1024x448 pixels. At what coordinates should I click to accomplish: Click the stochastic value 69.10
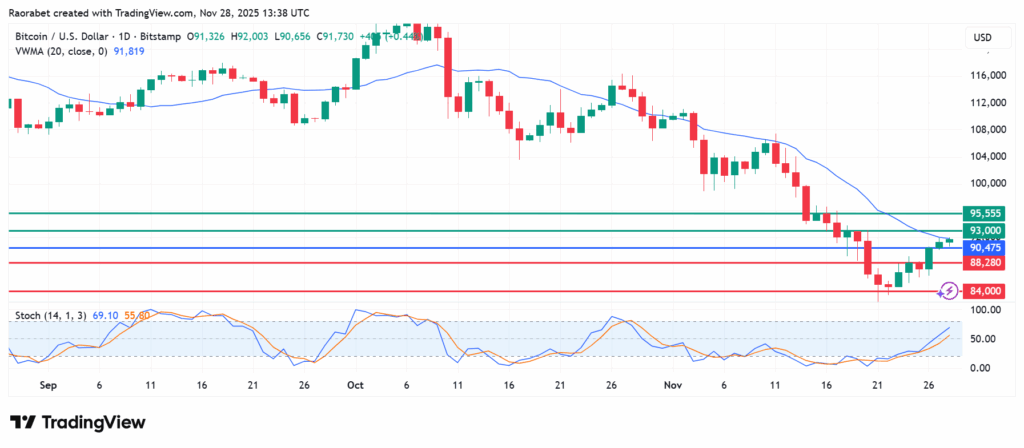[107, 315]
